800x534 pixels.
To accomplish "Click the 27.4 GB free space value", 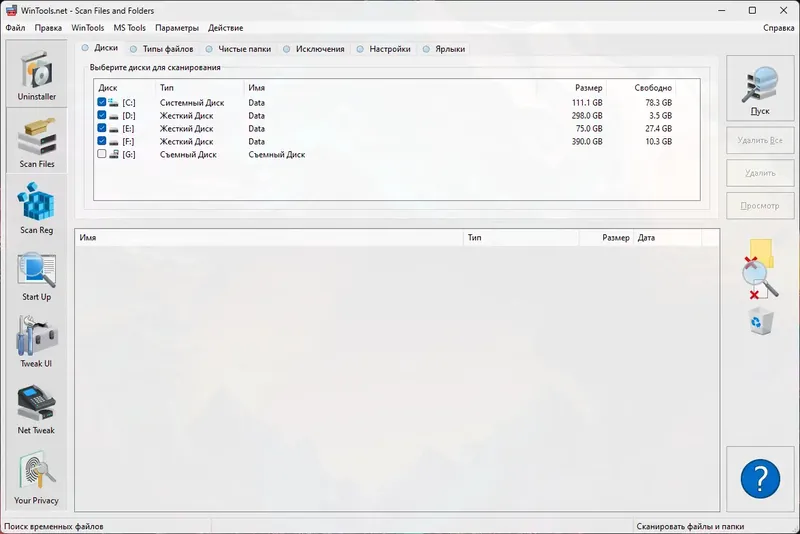I will click(x=659, y=129).
